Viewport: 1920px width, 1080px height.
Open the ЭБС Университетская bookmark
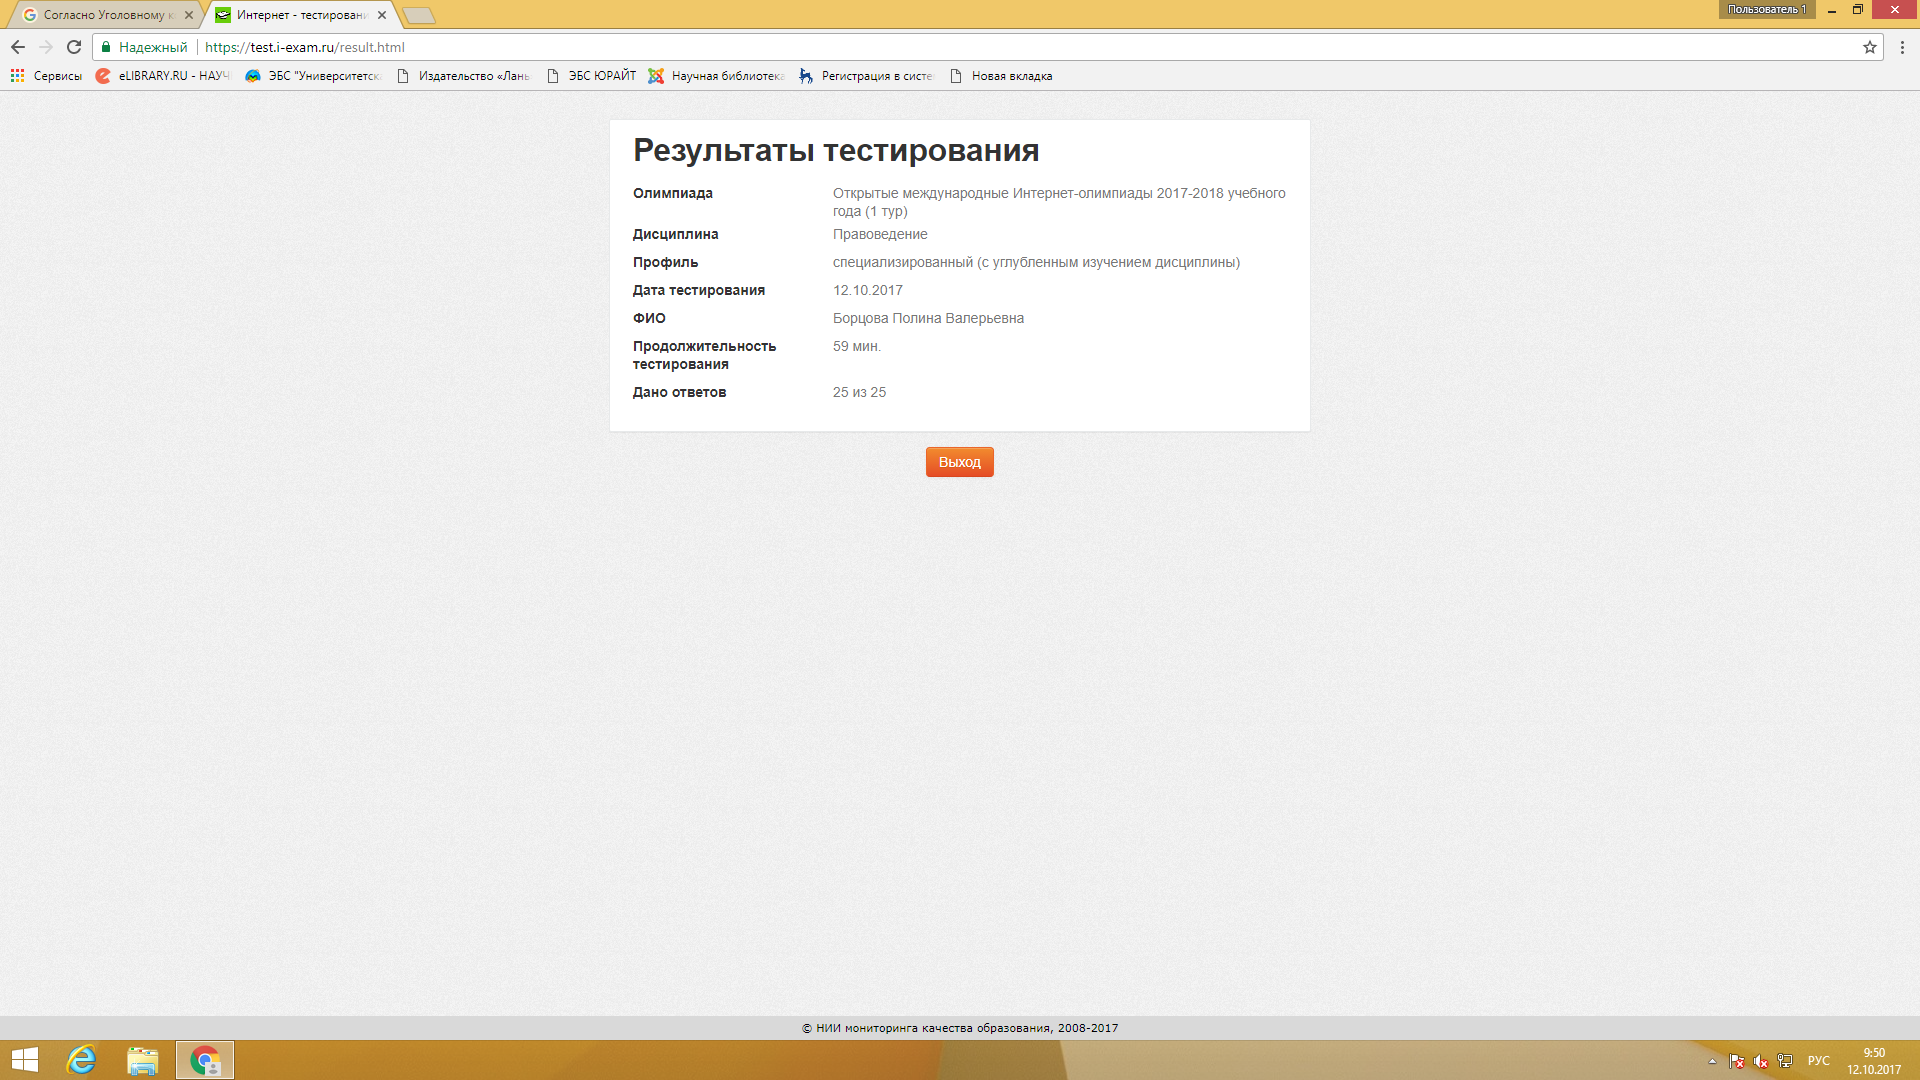pos(313,76)
